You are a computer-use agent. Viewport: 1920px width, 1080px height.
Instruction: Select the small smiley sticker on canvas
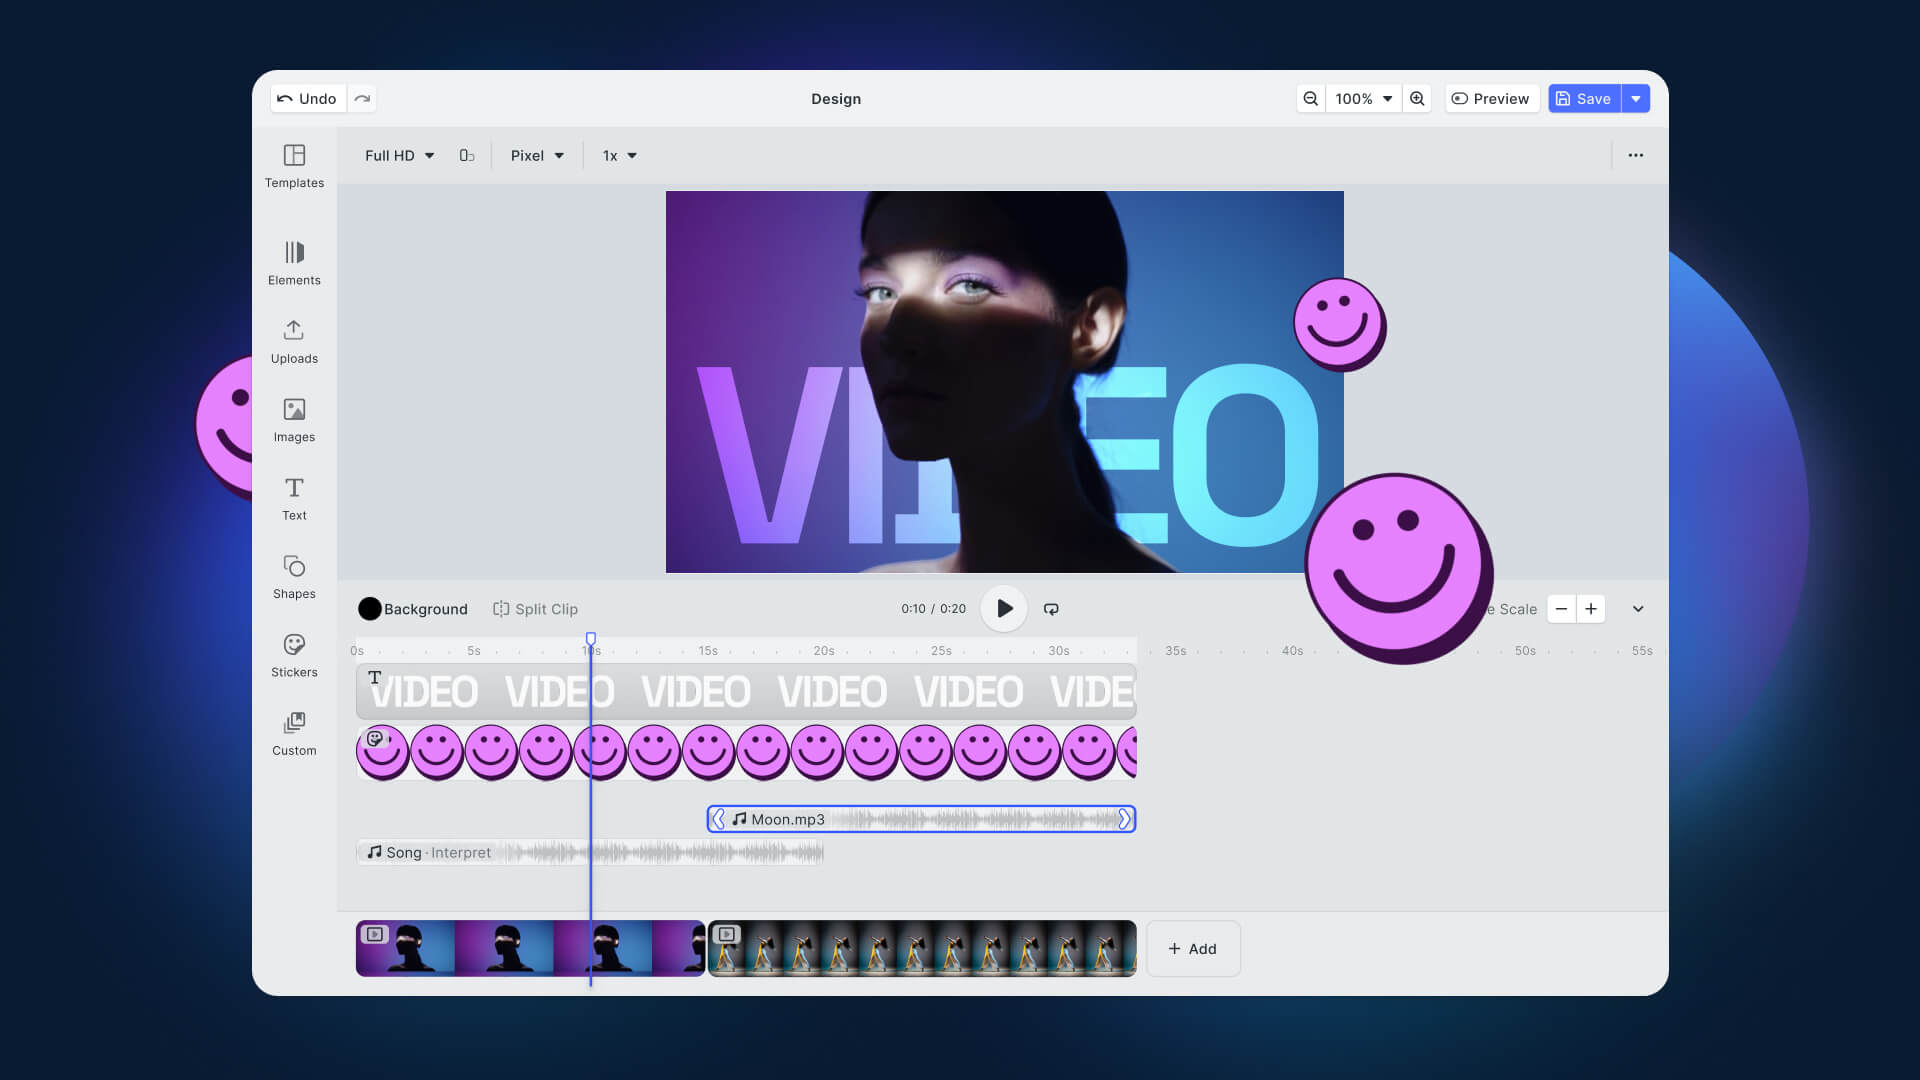coord(1340,324)
